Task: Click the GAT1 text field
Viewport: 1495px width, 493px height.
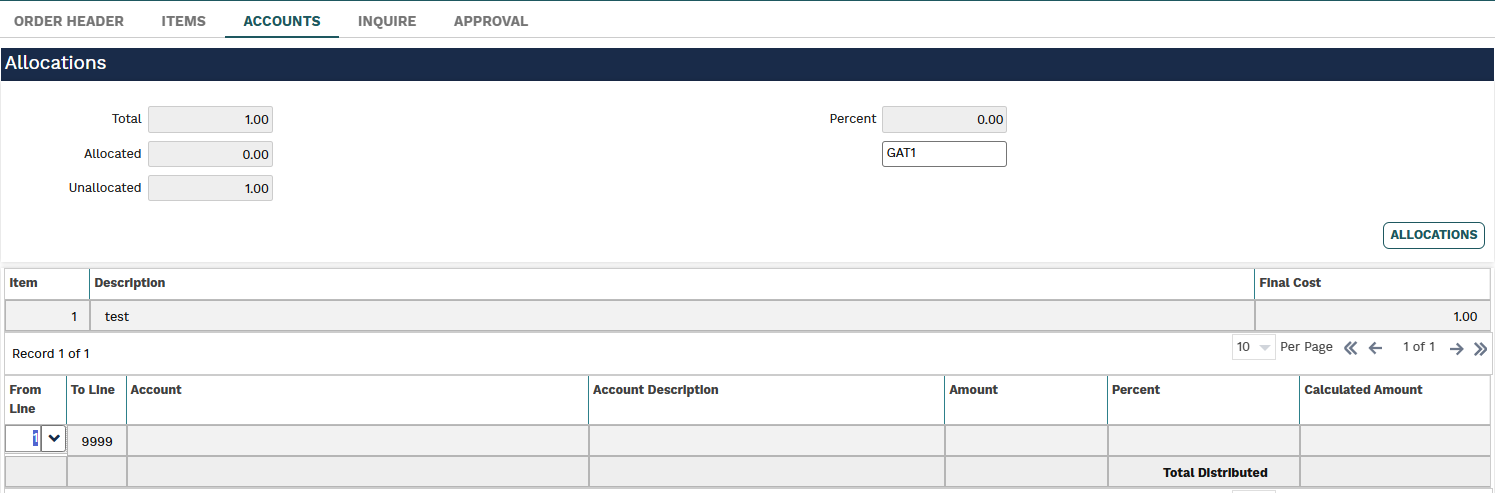Action: point(944,154)
